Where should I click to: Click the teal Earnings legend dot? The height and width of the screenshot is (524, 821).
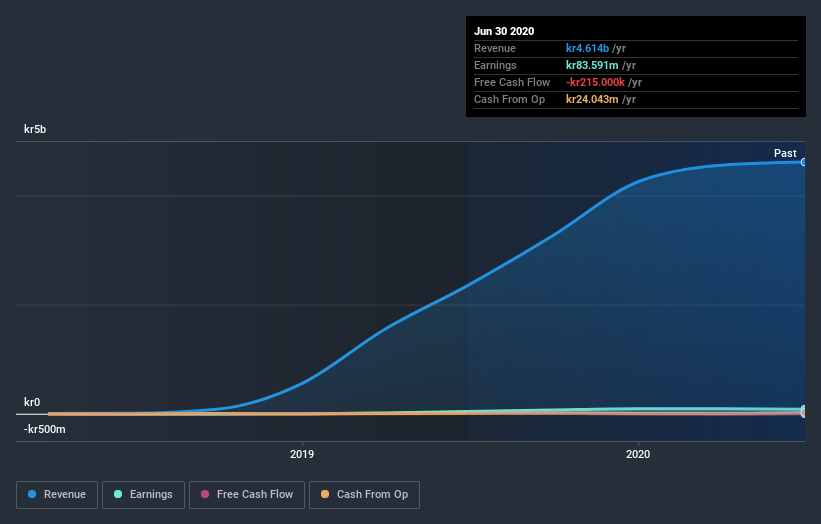118,494
